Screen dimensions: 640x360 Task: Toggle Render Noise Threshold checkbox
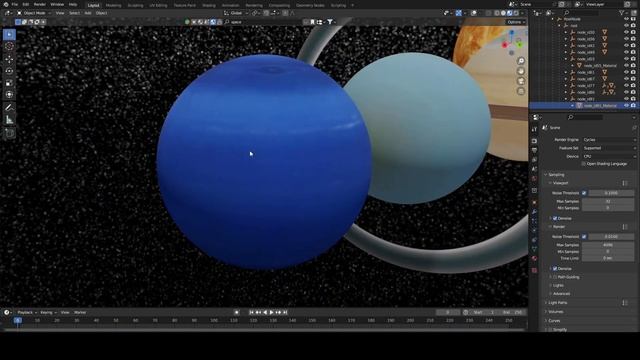click(584, 236)
